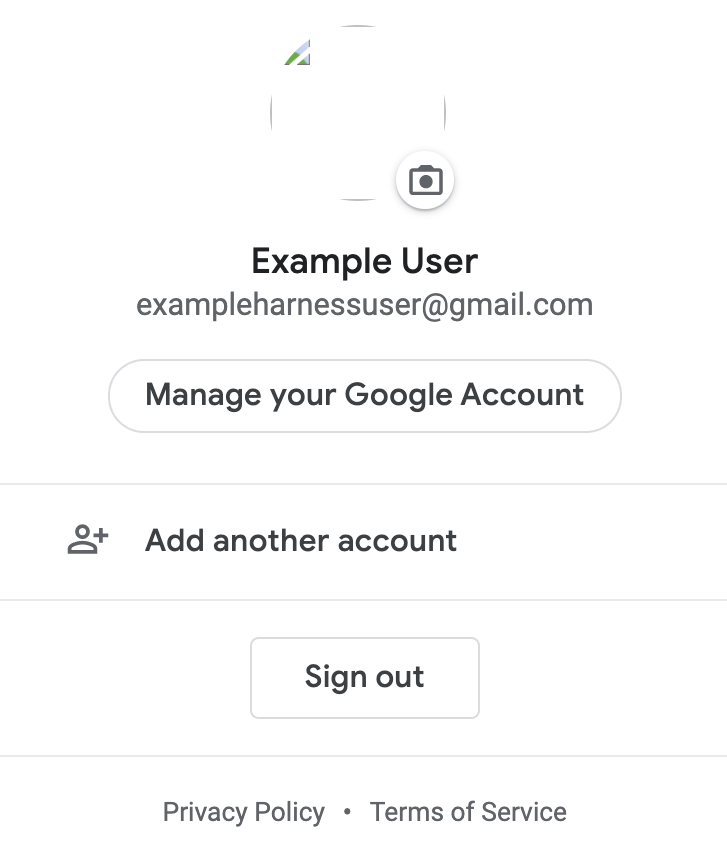The width and height of the screenshot is (727, 841).
Task: Open Manage your Google Account
Action: click(x=364, y=395)
